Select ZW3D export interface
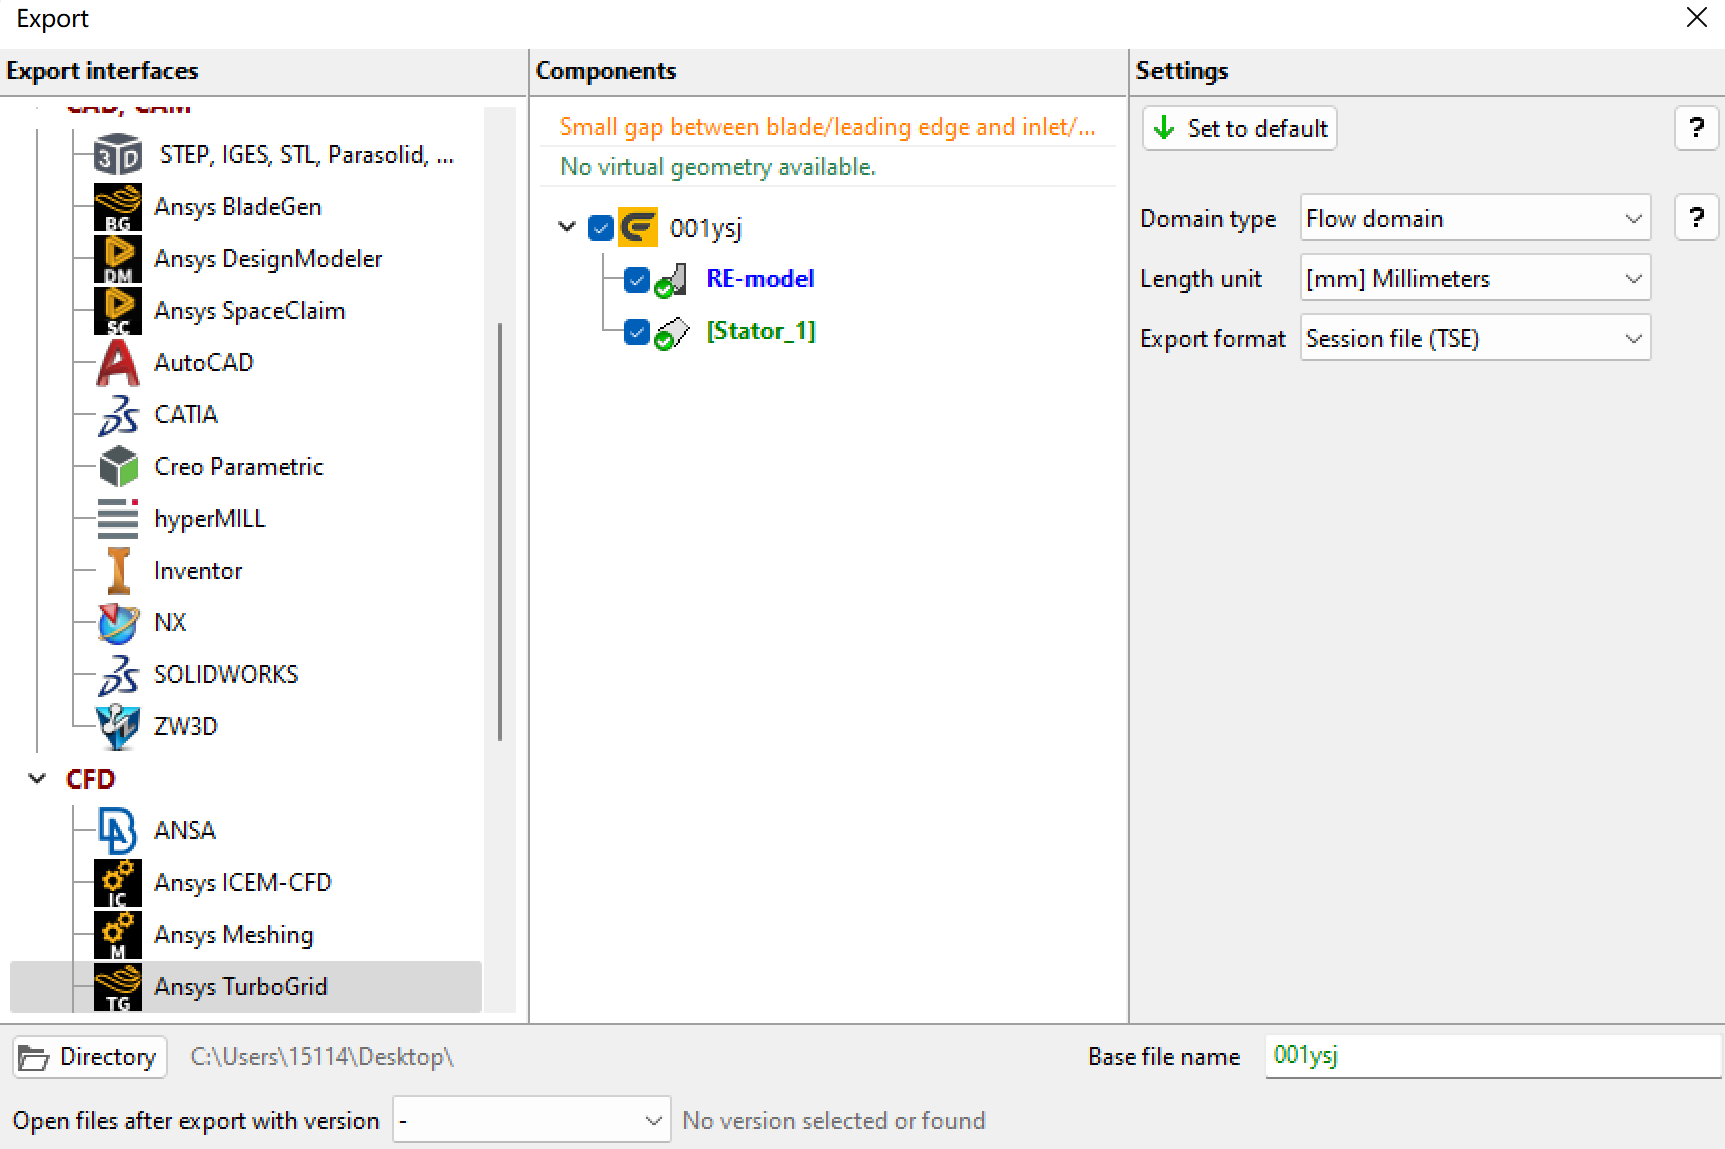 (186, 727)
